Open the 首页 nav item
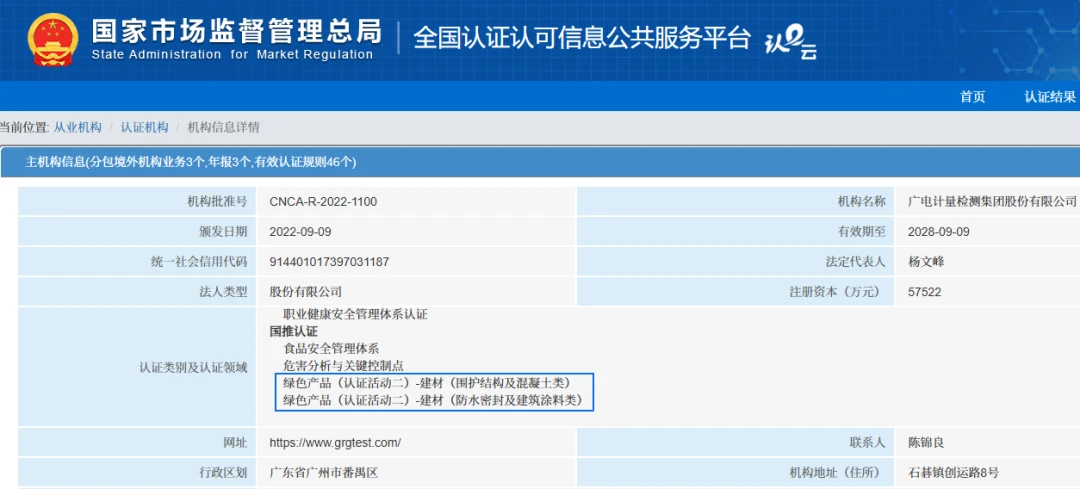The height and width of the screenshot is (489, 1080). click(973, 97)
